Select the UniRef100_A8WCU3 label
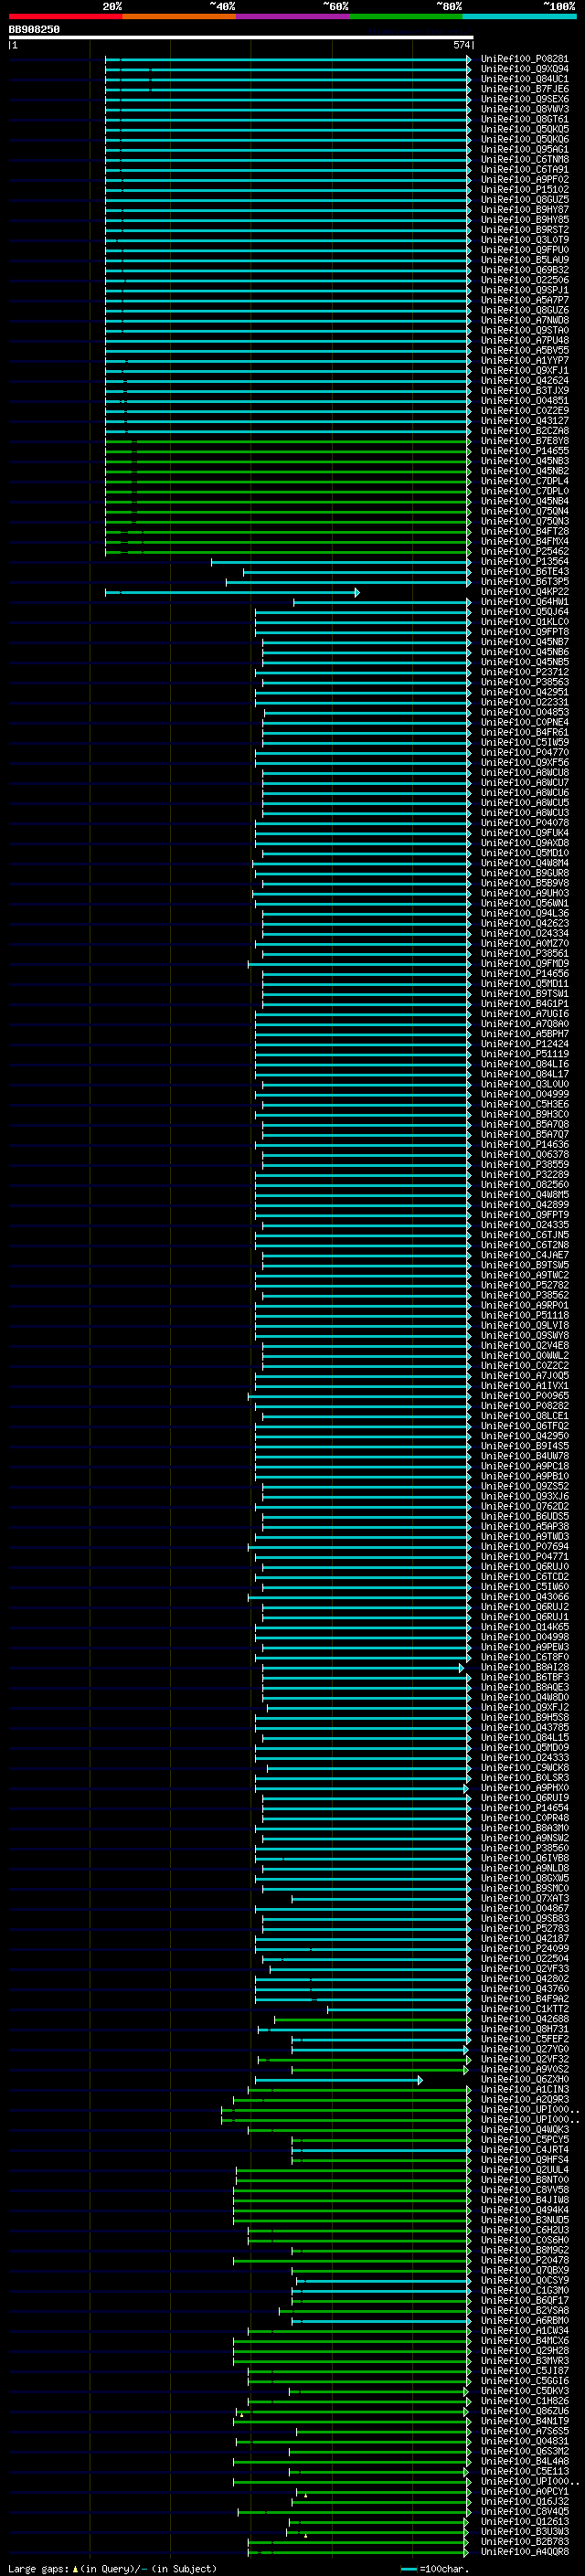The image size is (585, 2576). (x=525, y=813)
